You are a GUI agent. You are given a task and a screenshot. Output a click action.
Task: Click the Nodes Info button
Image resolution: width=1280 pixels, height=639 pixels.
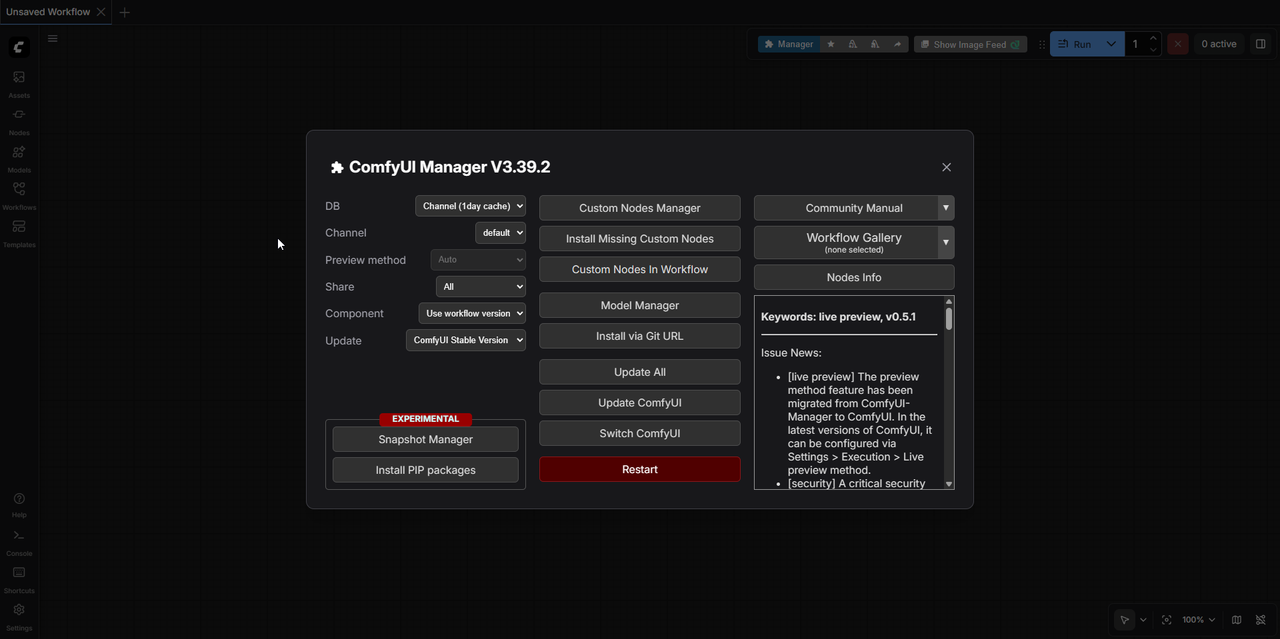pos(854,277)
